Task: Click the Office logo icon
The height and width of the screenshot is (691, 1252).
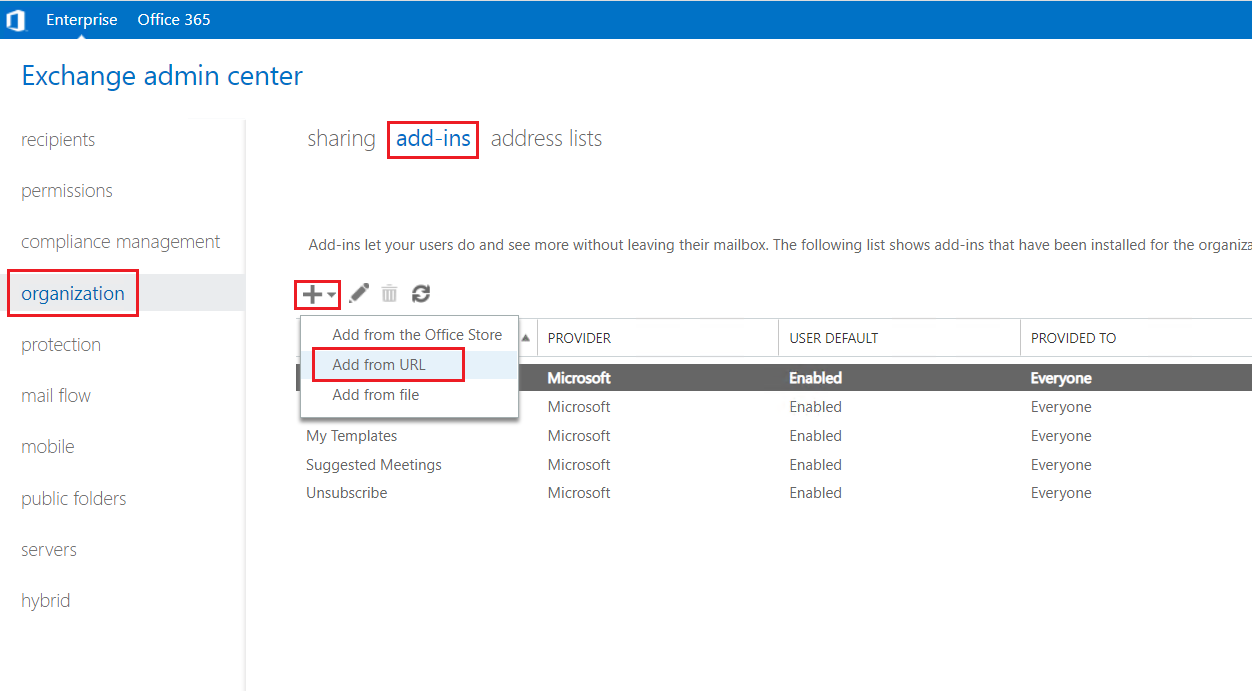Action: [16, 20]
